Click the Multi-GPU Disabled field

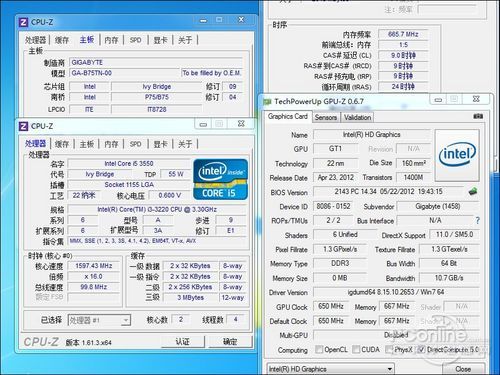pos(396,335)
